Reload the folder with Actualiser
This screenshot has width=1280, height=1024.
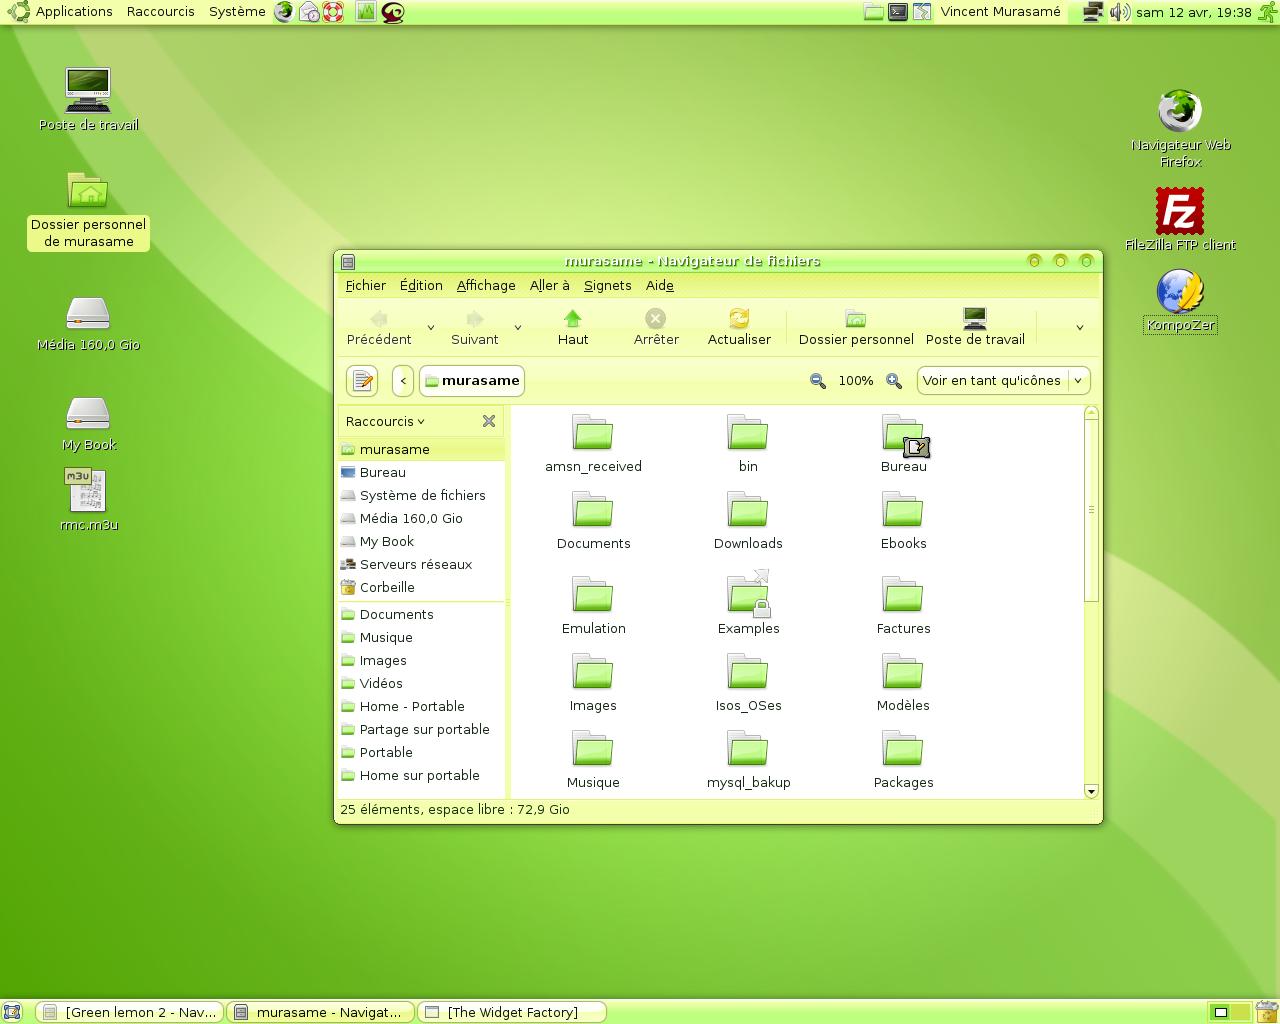739,327
